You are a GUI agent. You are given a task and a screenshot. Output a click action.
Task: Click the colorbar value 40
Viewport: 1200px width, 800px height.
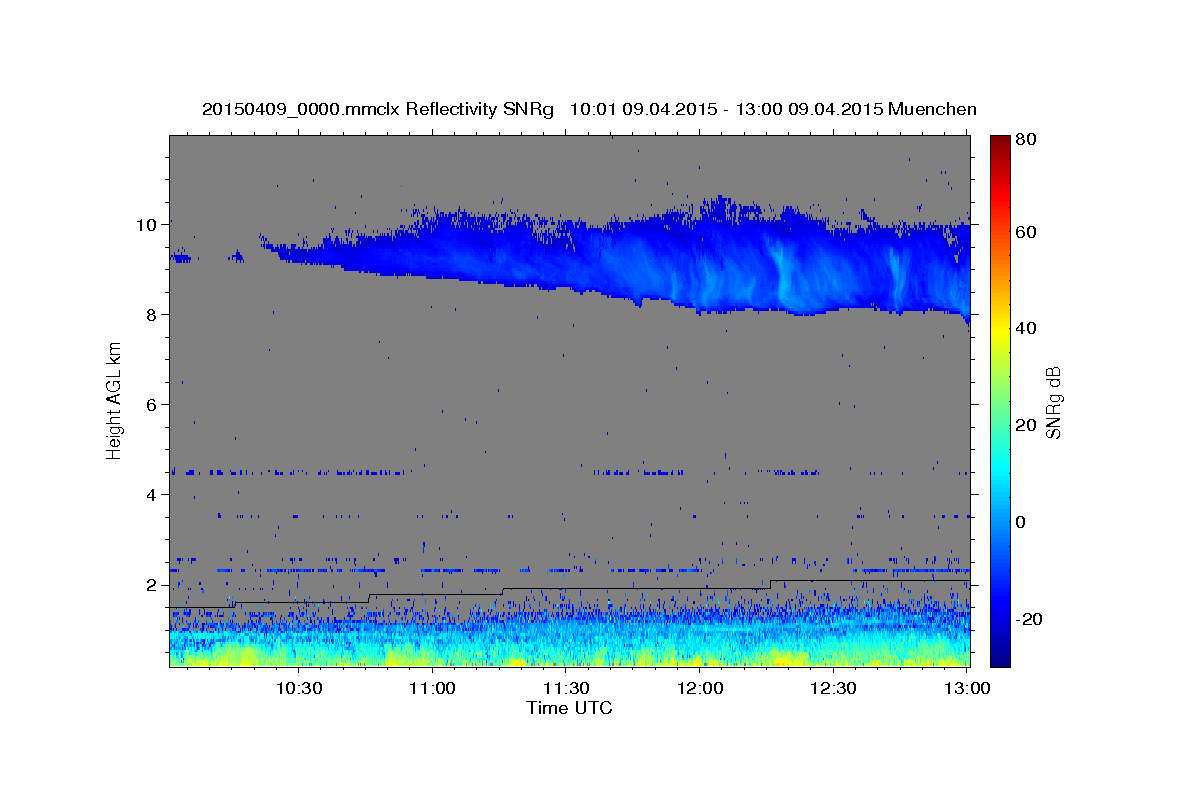tap(1024, 329)
